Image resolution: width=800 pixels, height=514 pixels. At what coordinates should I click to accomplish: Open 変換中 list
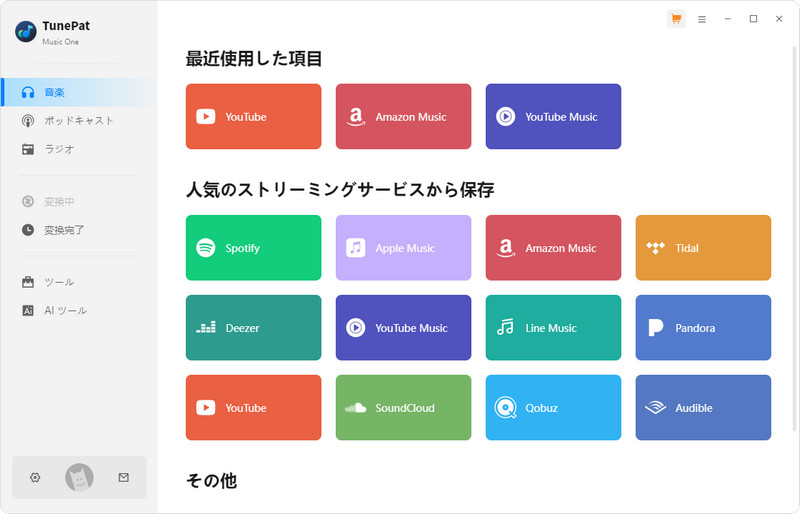pyautogui.click(x=79, y=202)
